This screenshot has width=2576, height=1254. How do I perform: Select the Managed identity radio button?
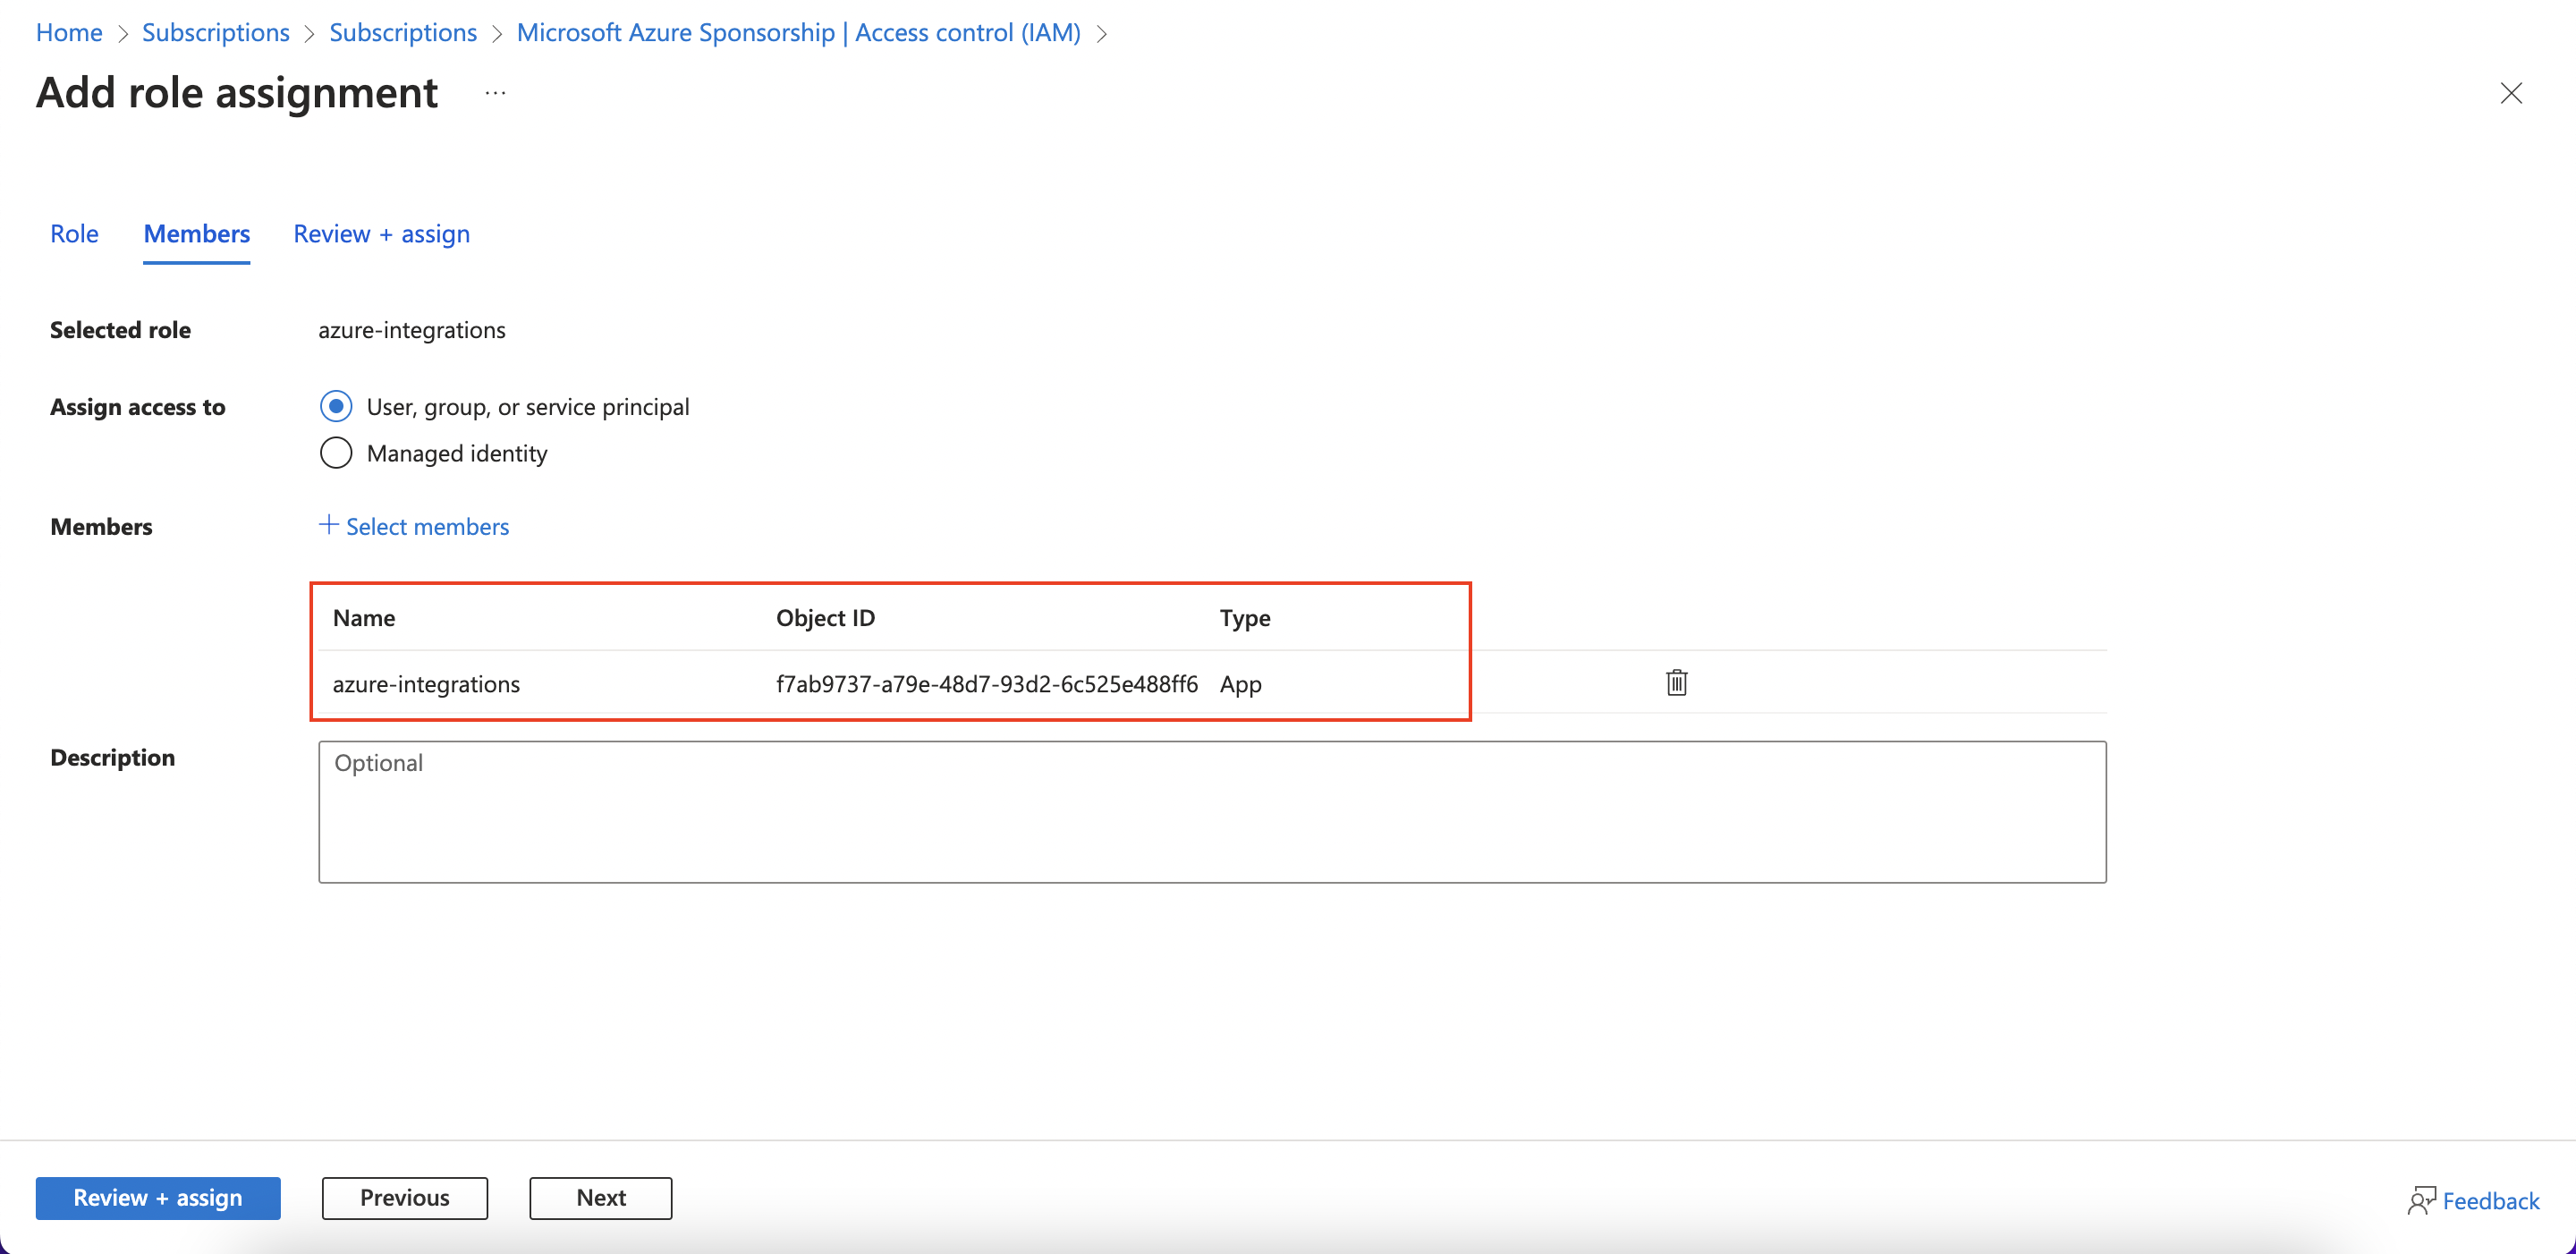click(336, 452)
